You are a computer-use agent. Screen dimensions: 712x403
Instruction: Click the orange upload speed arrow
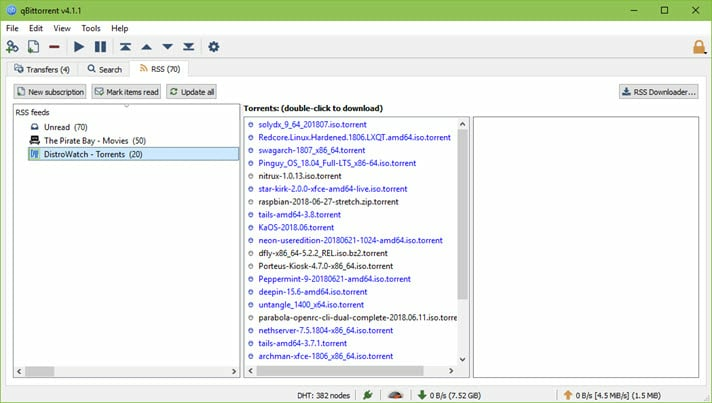[568, 395]
